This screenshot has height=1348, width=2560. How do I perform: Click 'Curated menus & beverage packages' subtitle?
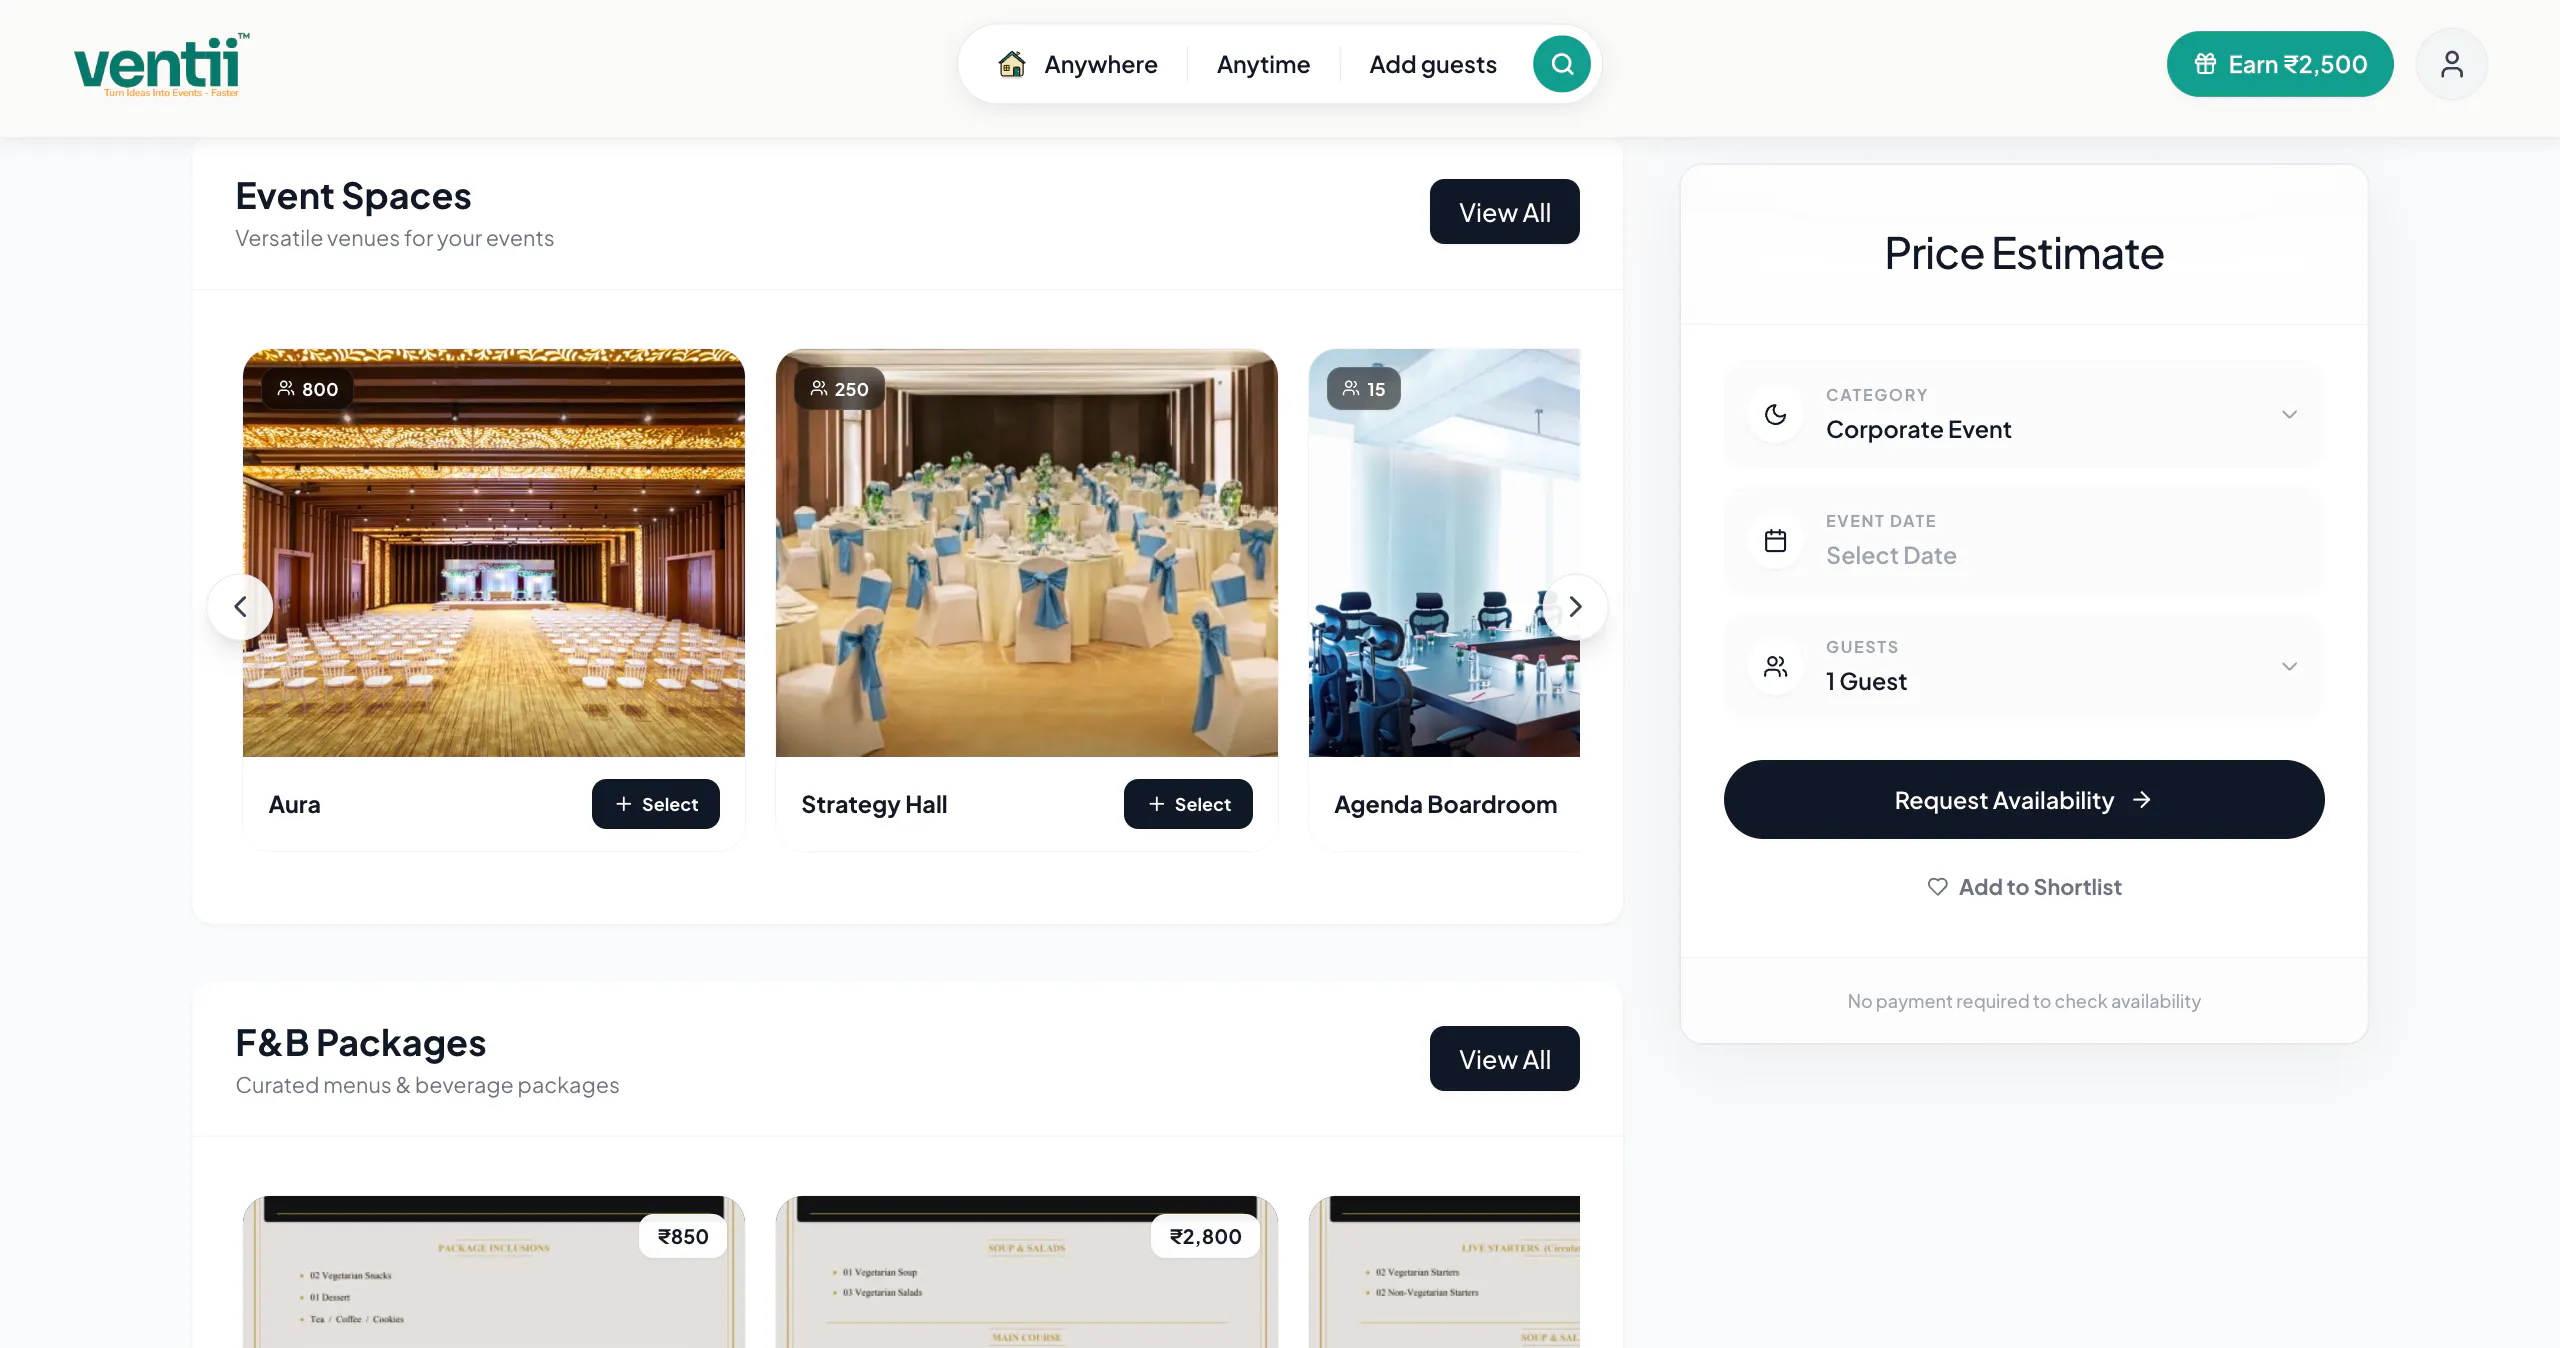click(427, 1085)
